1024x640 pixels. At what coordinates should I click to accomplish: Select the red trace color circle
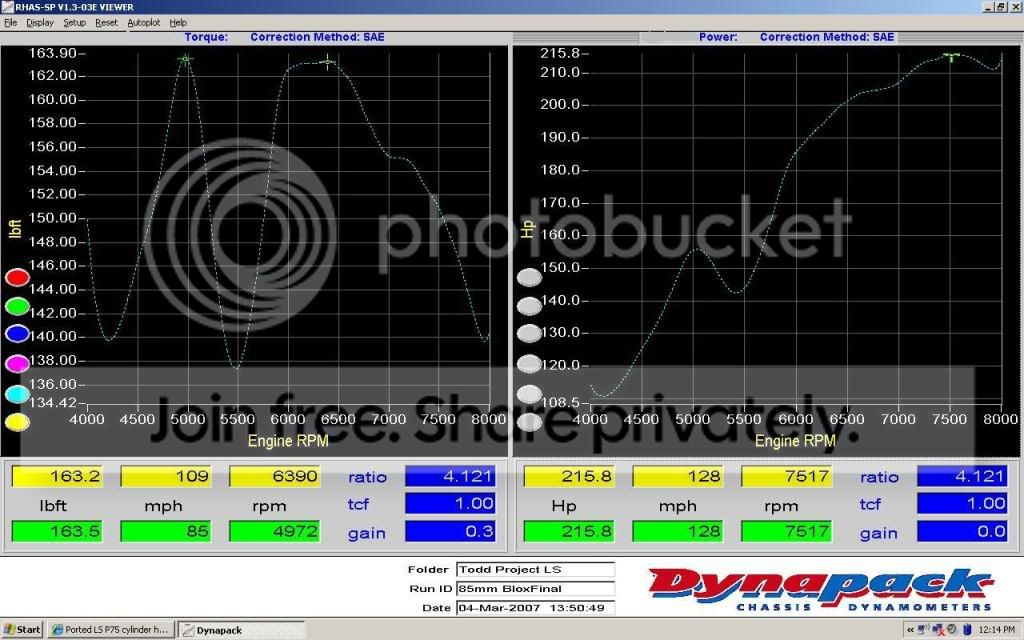[x=17, y=278]
